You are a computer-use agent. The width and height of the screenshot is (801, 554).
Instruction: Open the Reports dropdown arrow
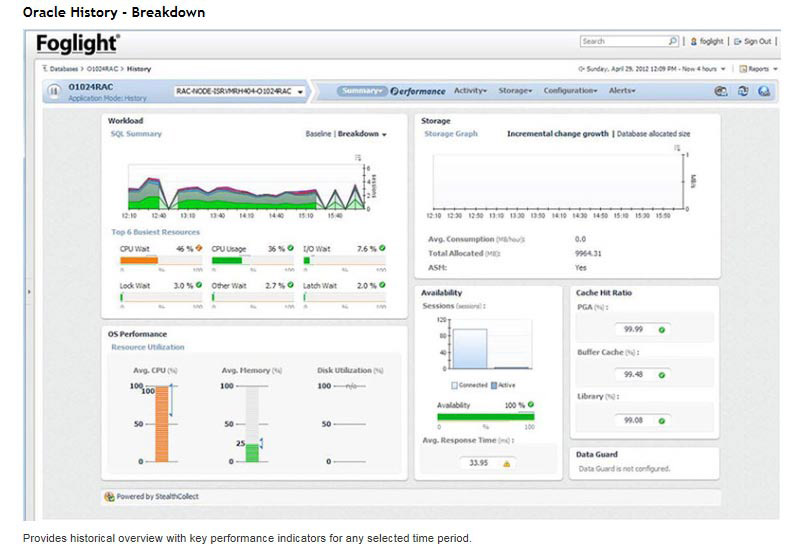tap(775, 69)
